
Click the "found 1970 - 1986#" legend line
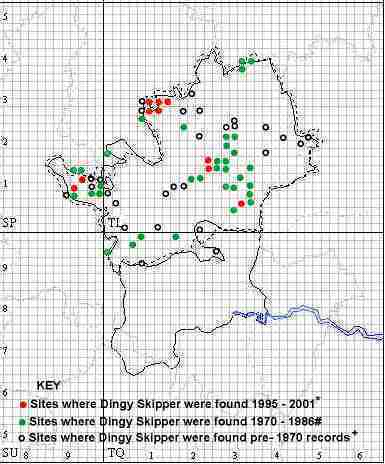click(x=176, y=421)
